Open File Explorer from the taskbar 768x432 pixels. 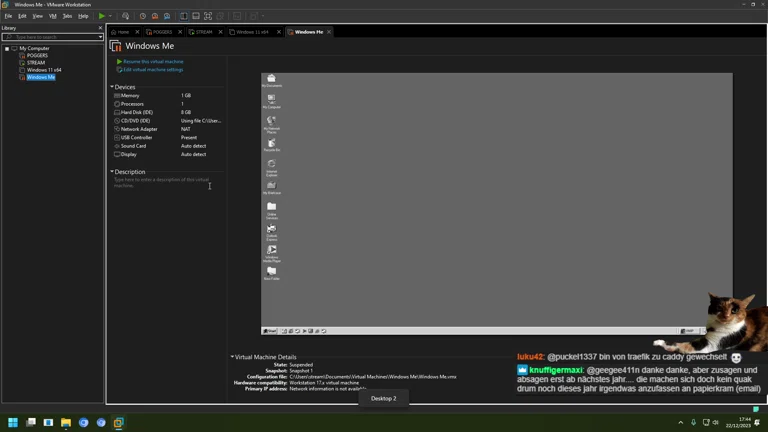pos(66,422)
